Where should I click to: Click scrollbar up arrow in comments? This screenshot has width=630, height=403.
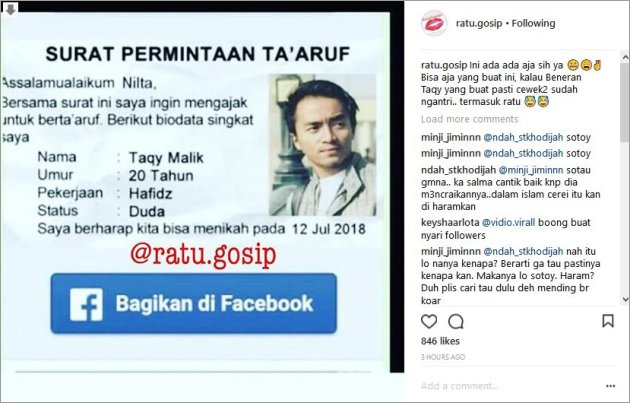pyautogui.click(x=625, y=58)
